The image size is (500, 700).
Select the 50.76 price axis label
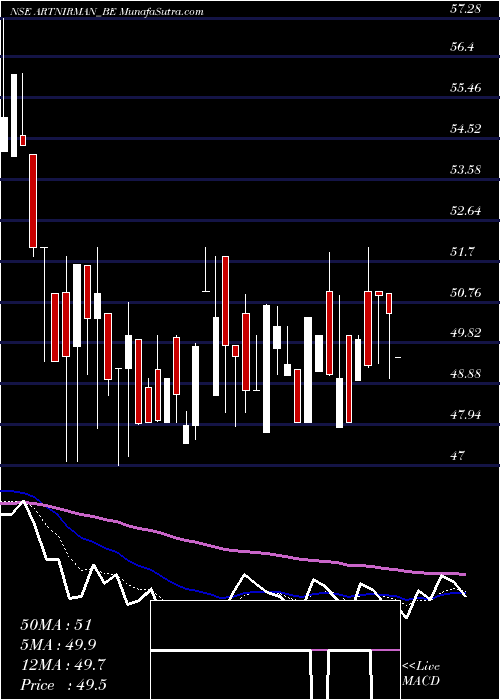coord(466,293)
